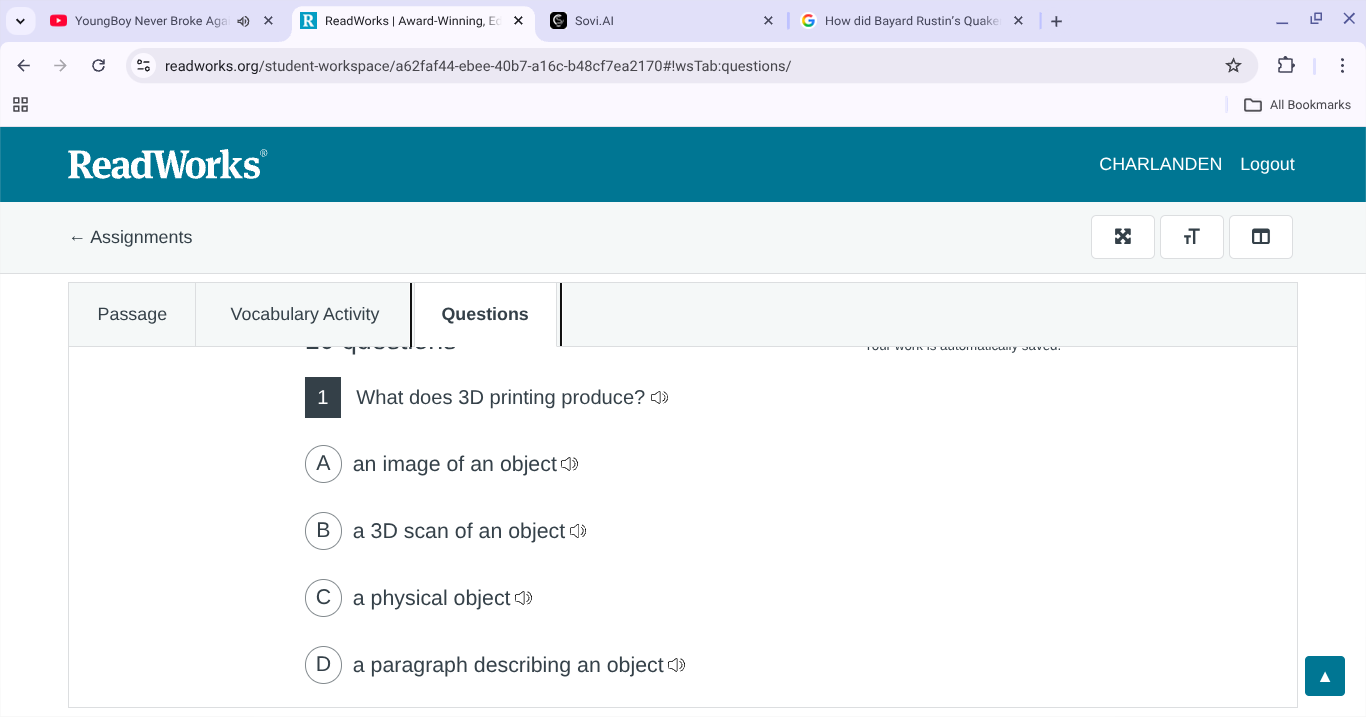1366x717 pixels.
Task: Choose answer option C
Action: pos(323,598)
